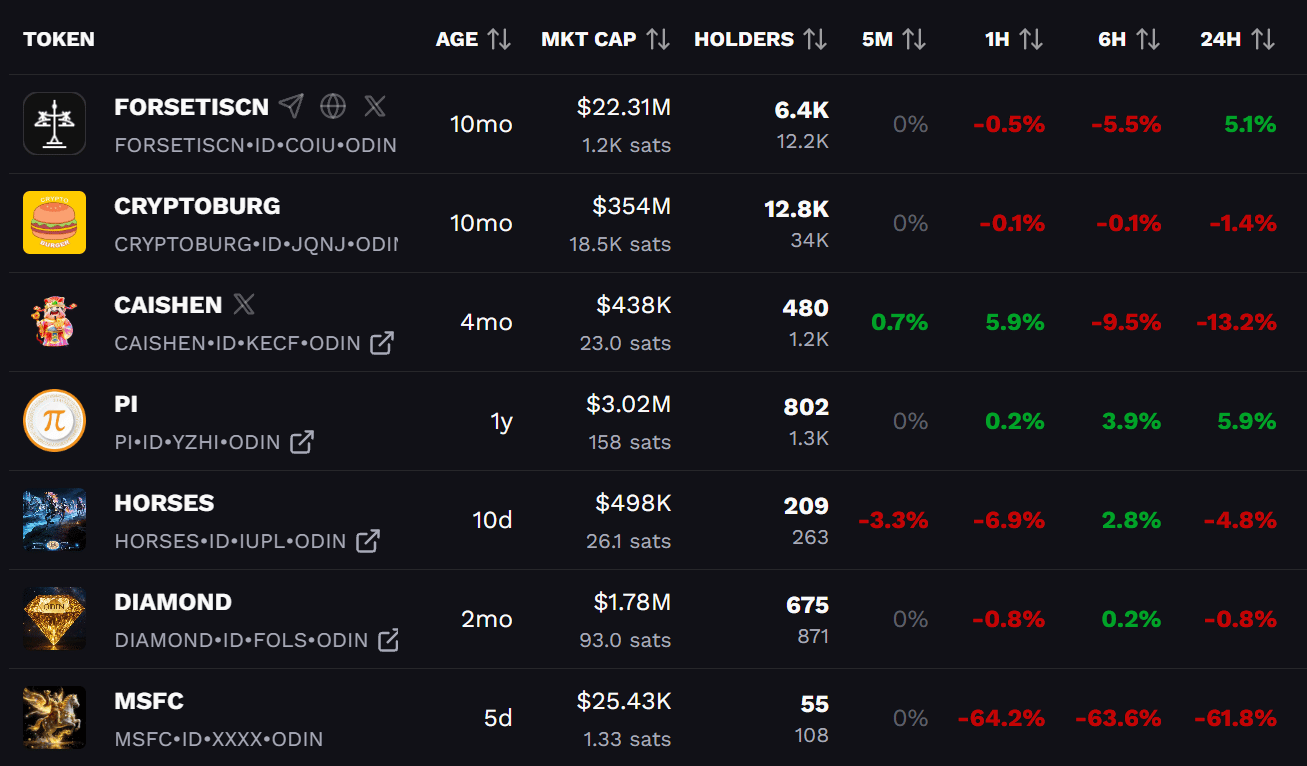Open the MSFC token name link
Screen dimensions: 1307x766
click(149, 701)
